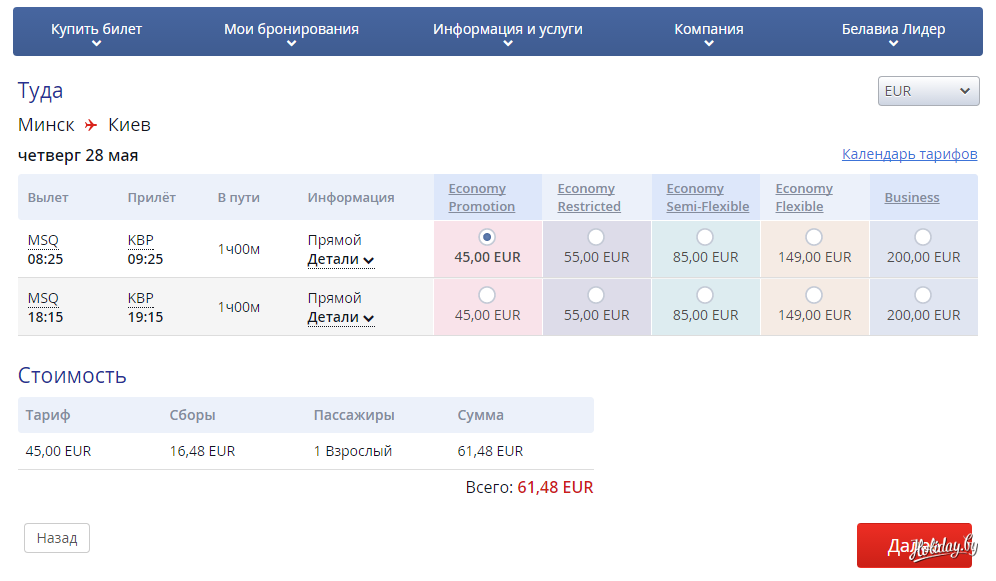Open the Календарь тарифов link

pos(909,154)
